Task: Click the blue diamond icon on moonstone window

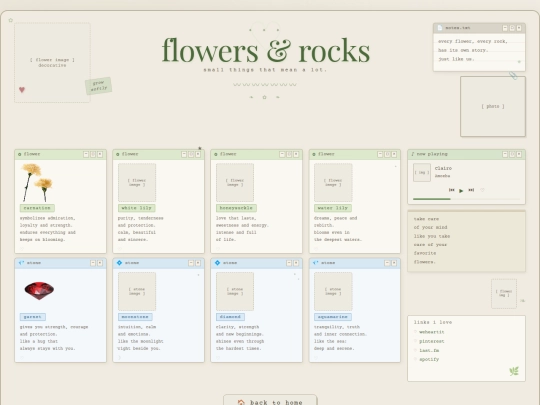Action: pyautogui.click(x=119, y=263)
